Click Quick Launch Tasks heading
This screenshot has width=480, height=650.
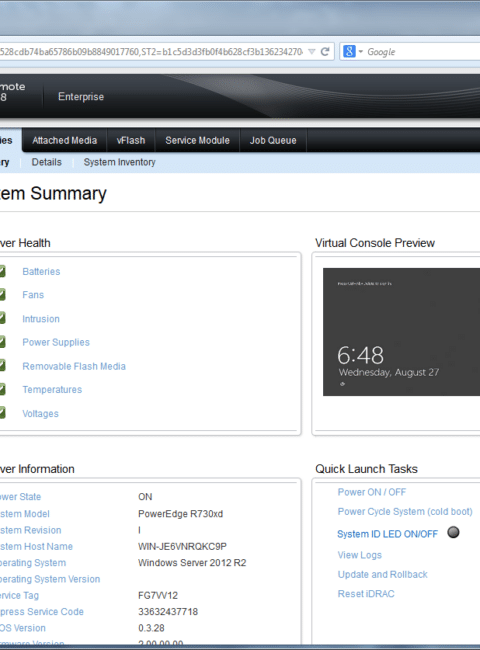(366, 469)
